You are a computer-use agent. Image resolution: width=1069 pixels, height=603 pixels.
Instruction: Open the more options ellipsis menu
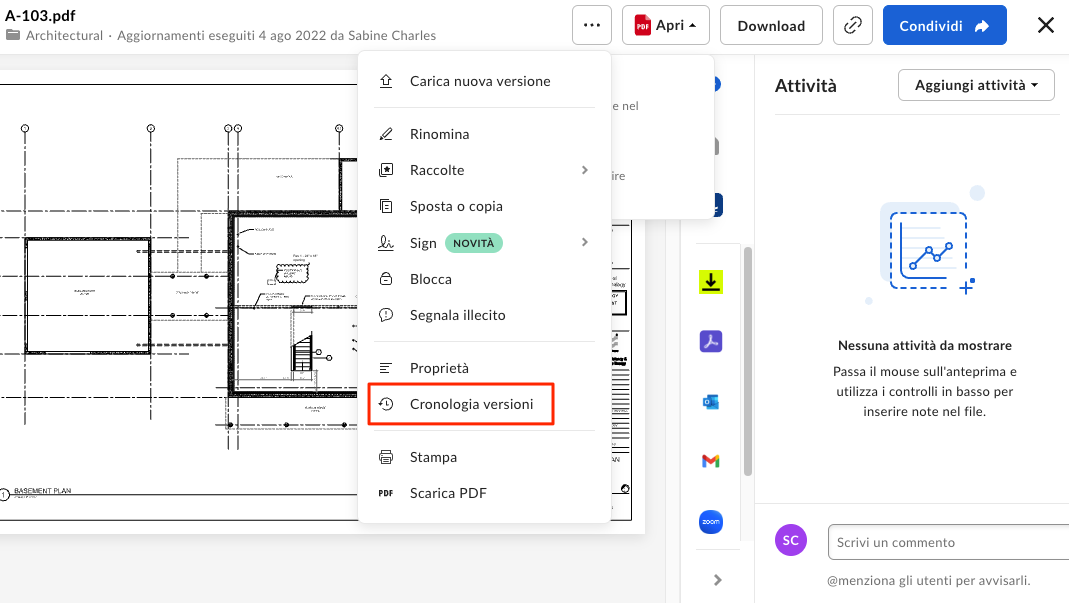(x=591, y=25)
